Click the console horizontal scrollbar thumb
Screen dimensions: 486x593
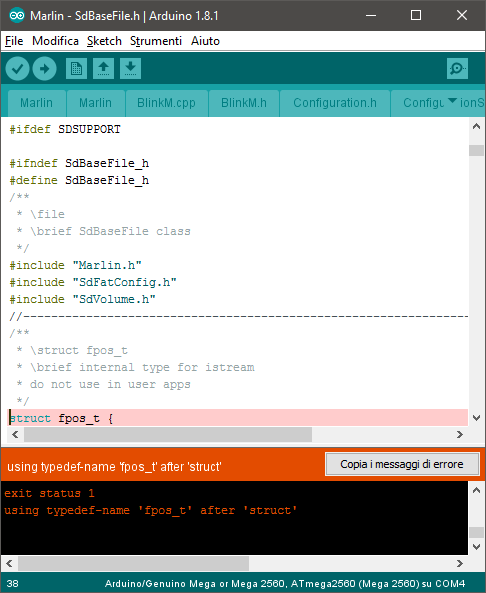click(134, 564)
